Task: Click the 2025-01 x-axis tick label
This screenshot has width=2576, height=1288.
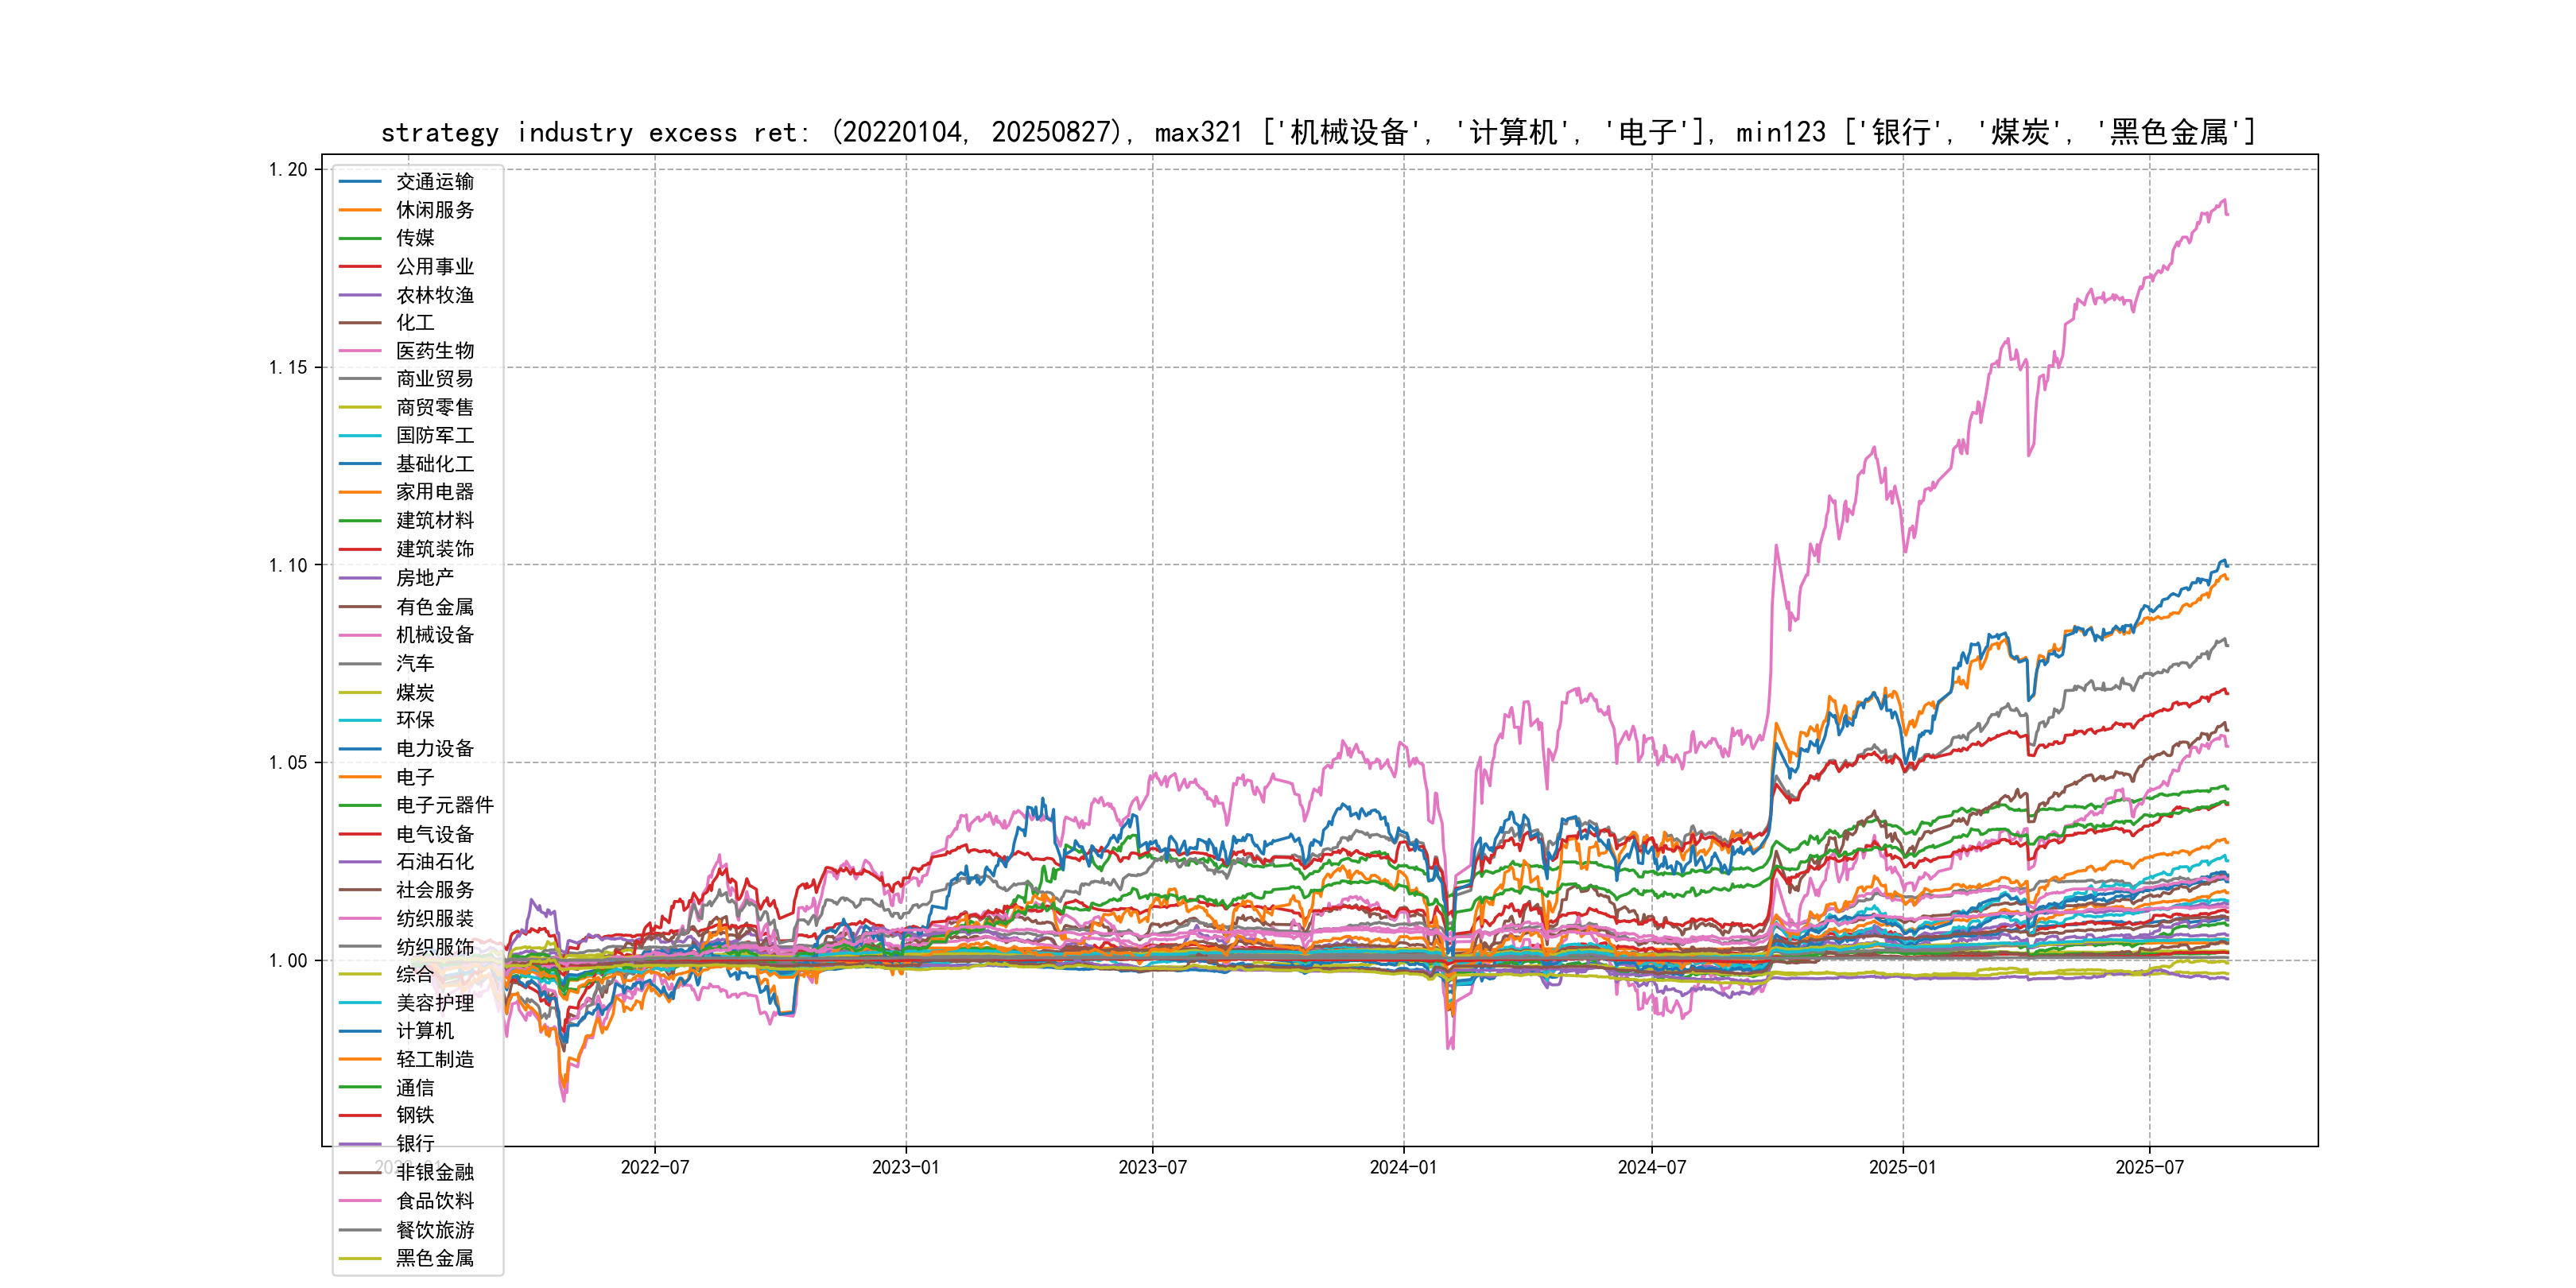Action: click(x=1902, y=1167)
